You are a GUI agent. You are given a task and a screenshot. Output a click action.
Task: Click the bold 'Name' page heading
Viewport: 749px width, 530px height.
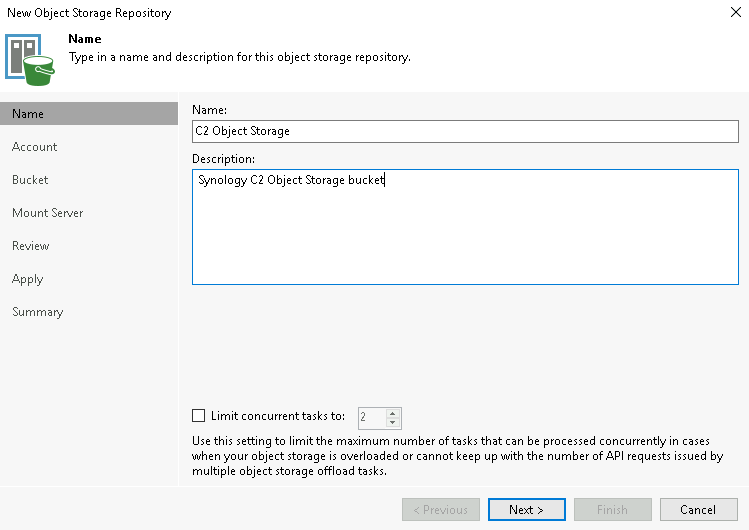pyautogui.click(x=85, y=39)
